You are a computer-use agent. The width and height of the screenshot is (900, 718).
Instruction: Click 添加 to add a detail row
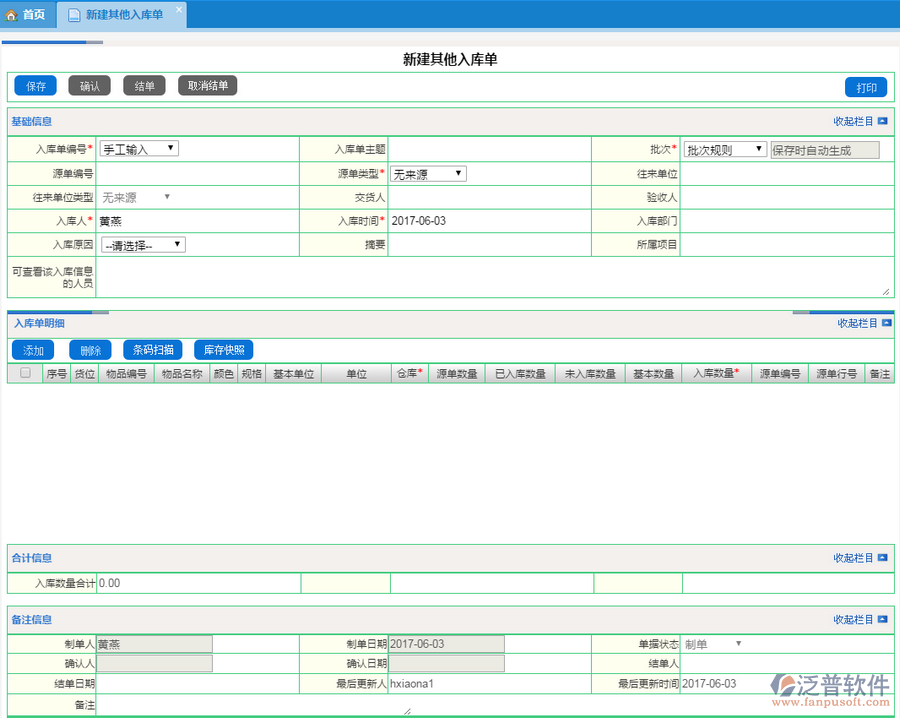34,350
